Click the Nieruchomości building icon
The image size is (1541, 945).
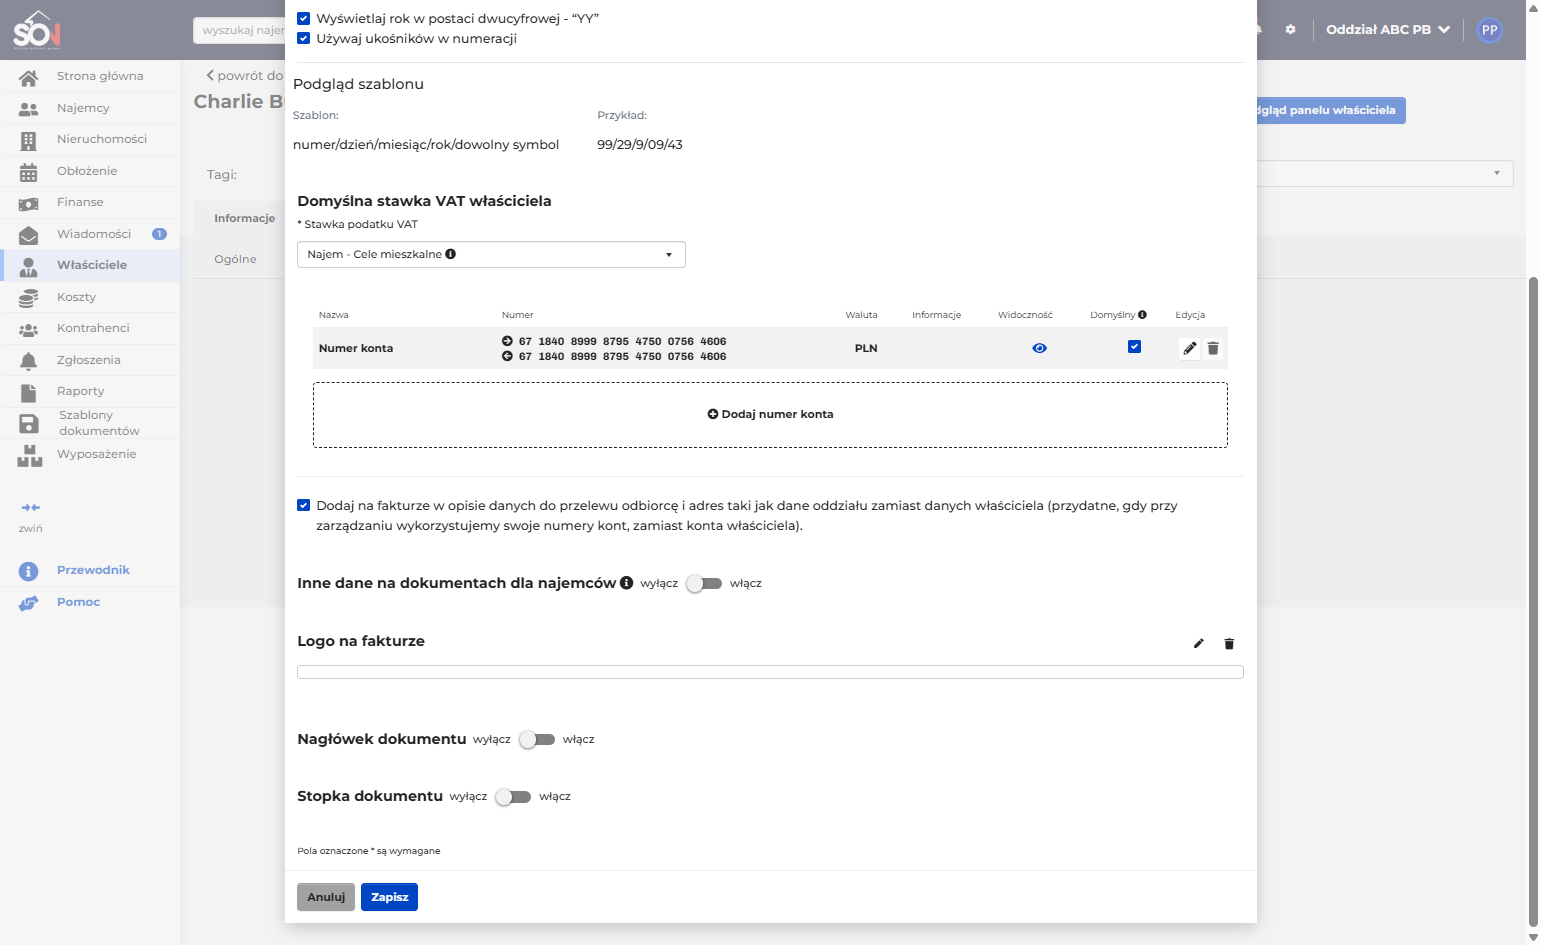tap(28, 140)
